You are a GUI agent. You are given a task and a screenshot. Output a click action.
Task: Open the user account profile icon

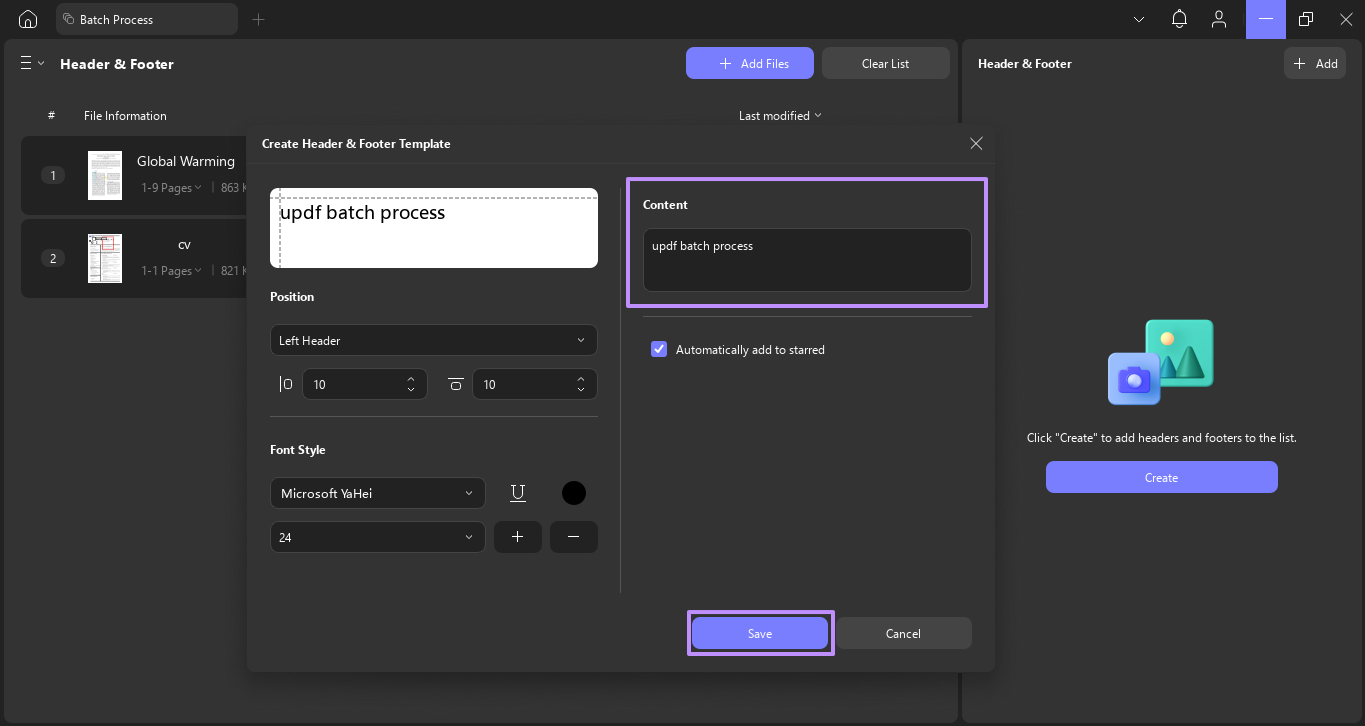1218,19
